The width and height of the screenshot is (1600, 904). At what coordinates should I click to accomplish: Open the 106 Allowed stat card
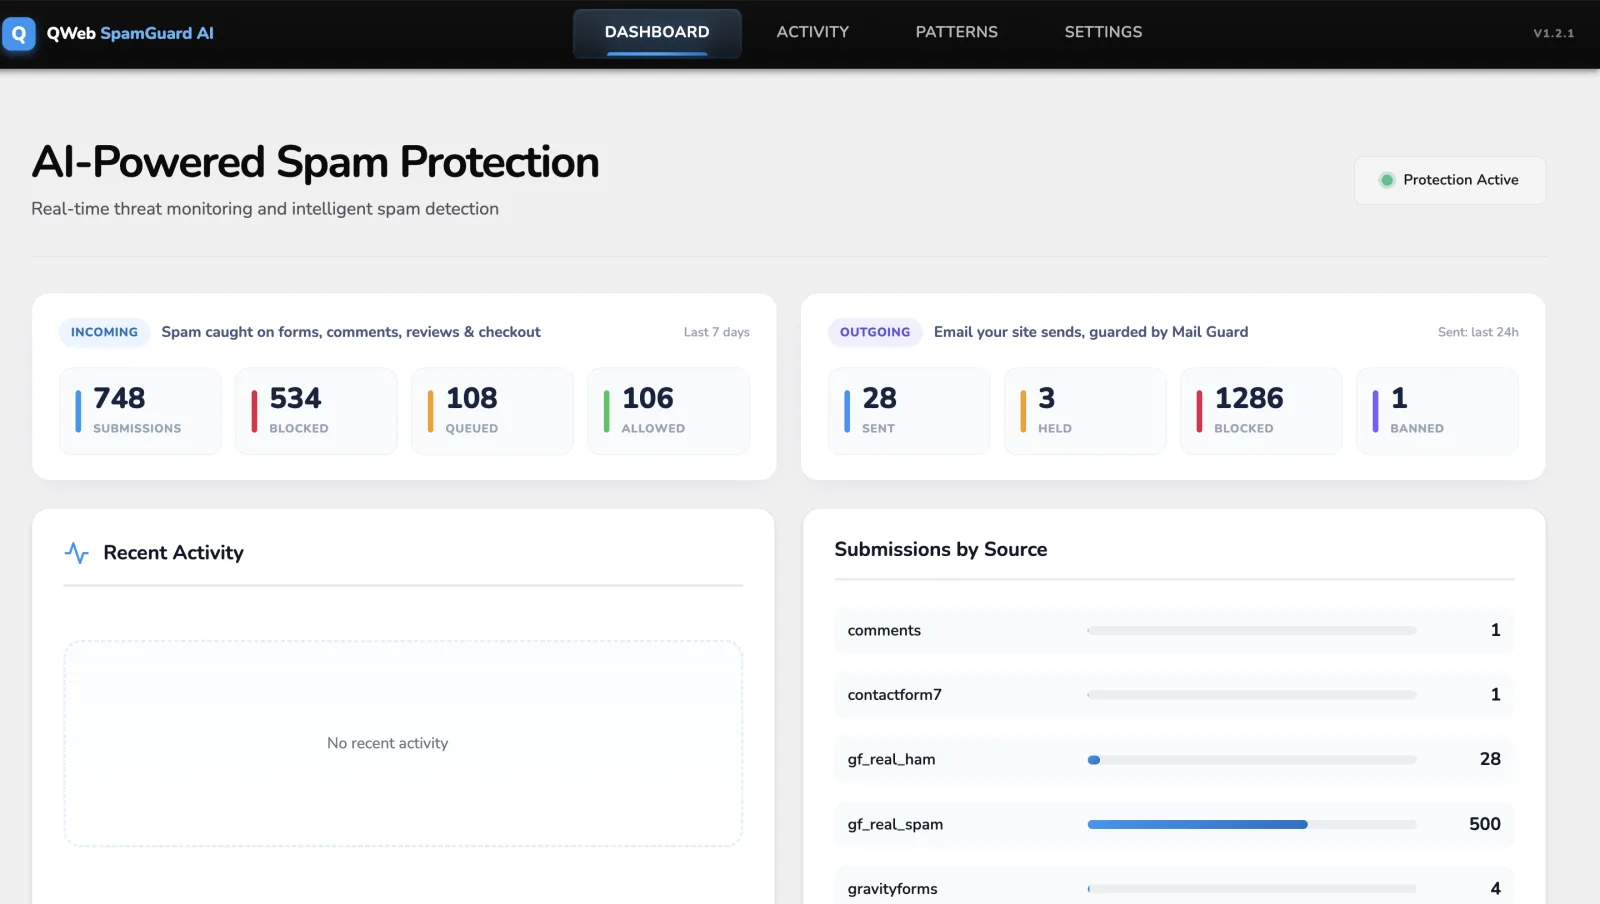tap(668, 411)
